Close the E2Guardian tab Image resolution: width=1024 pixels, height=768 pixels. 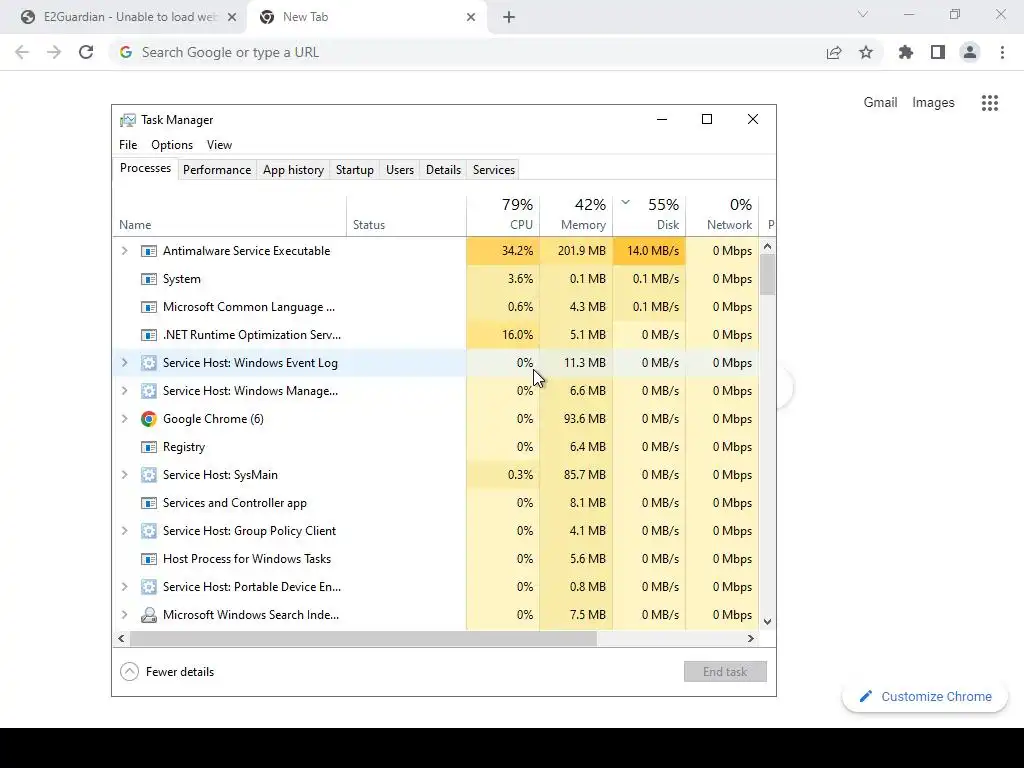point(232,18)
